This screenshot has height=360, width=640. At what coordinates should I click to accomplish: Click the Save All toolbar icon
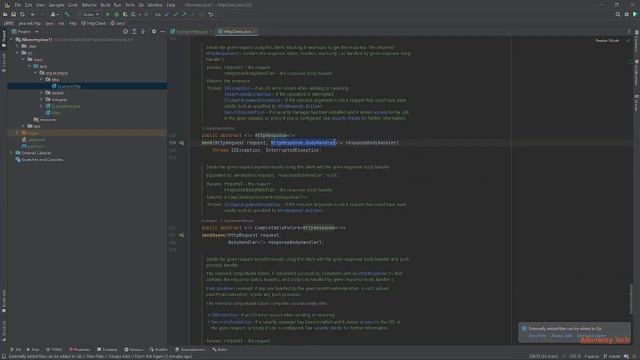click(x=13, y=14)
